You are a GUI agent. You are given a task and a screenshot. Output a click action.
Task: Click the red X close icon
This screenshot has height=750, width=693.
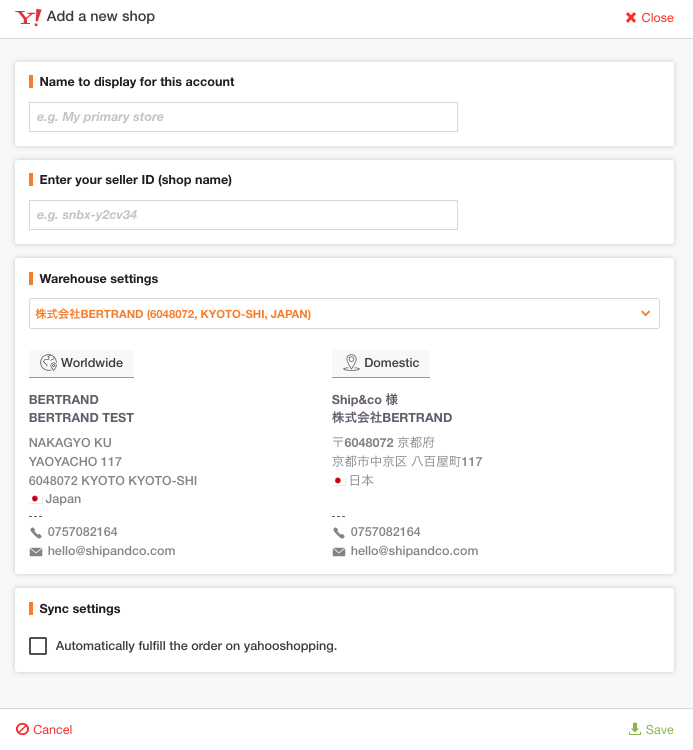coord(631,18)
